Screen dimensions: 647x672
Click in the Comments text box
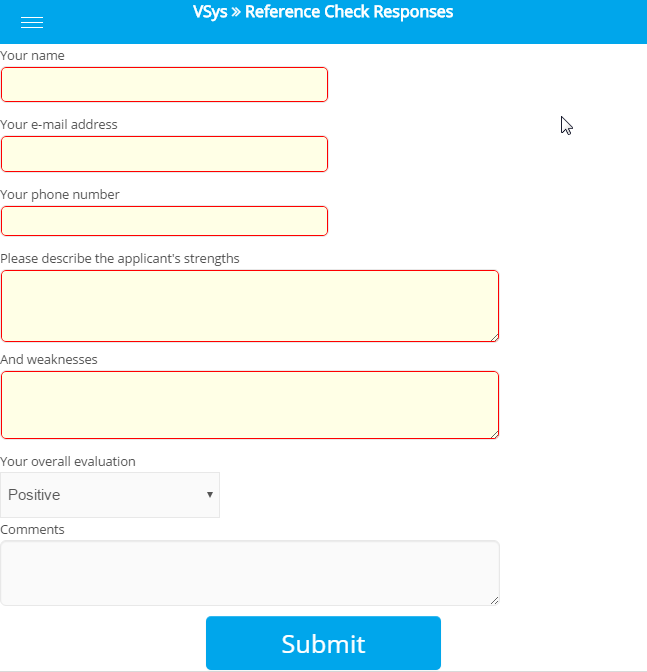(249, 573)
